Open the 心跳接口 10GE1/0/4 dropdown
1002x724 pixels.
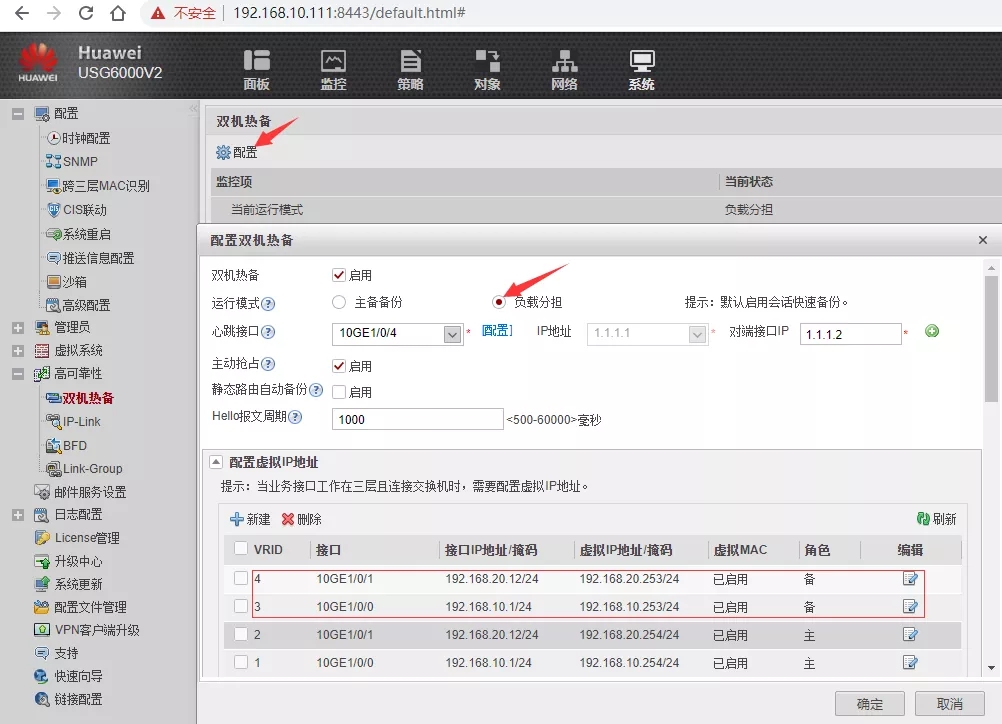click(x=452, y=334)
